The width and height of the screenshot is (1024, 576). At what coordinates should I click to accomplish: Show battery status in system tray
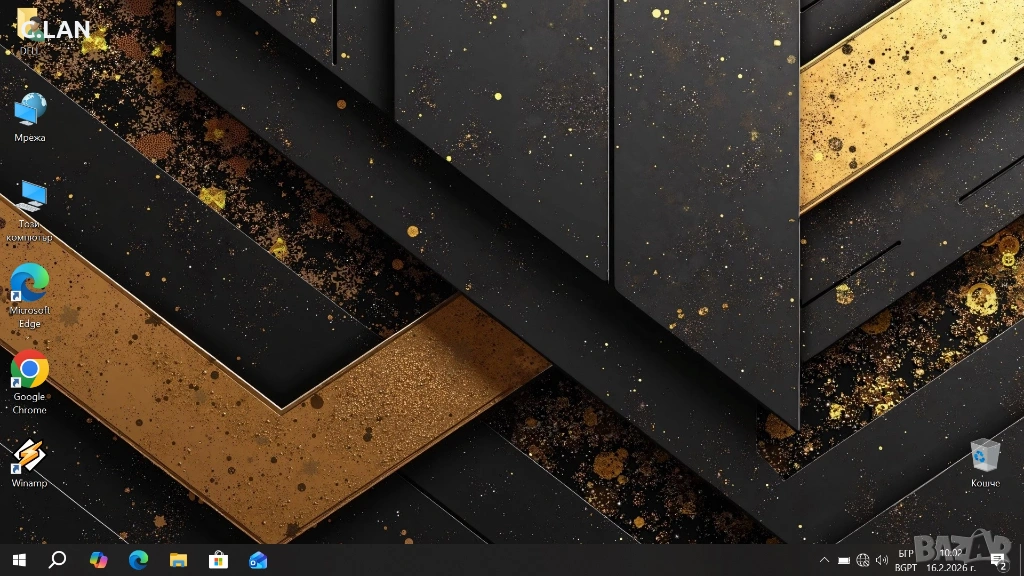point(844,560)
